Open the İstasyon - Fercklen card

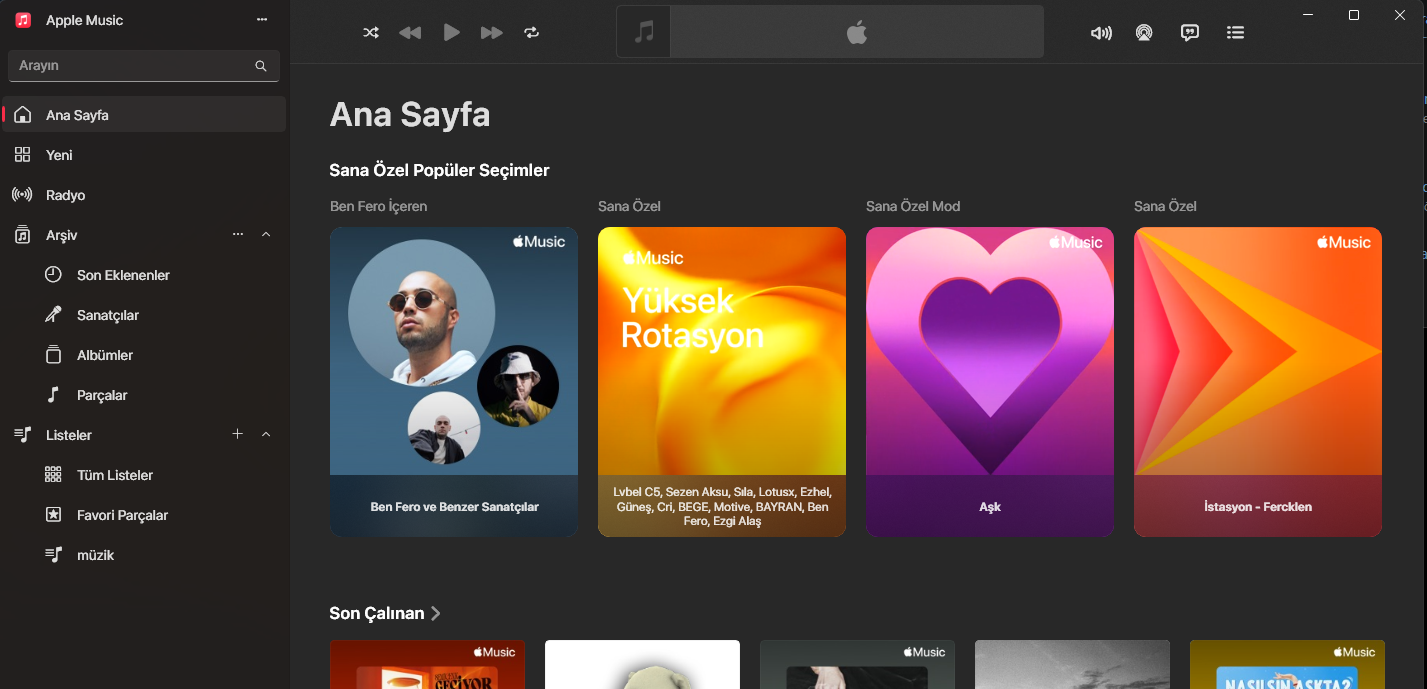(x=1258, y=382)
